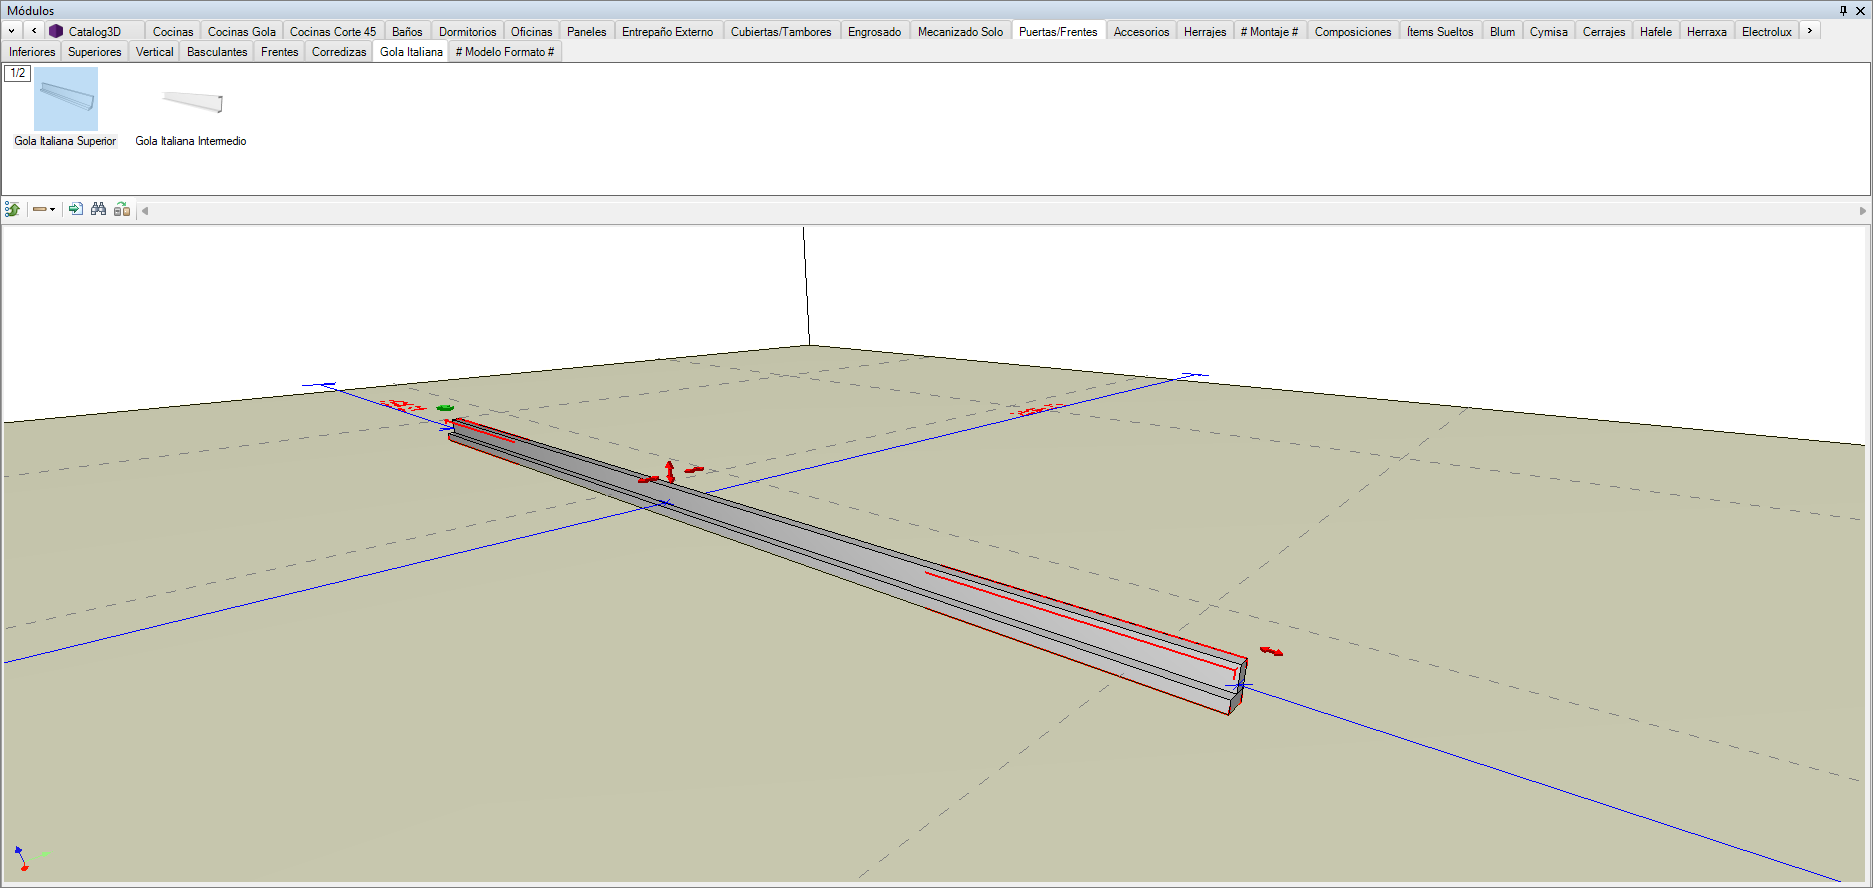
Task: Click the tree navigation up icon
Action: (13, 209)
